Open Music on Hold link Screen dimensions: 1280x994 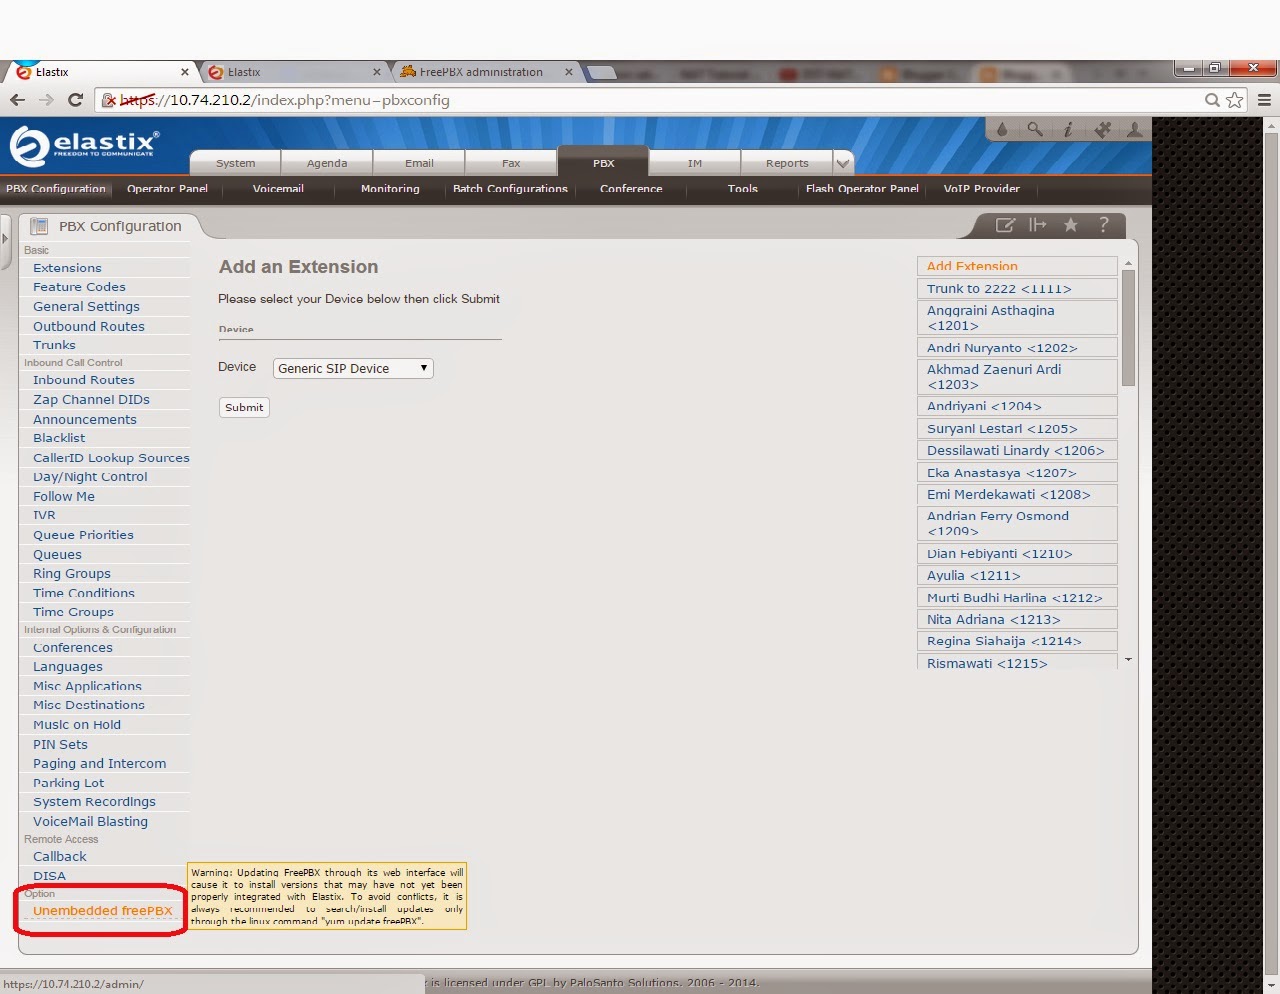[x=77, y=725]
